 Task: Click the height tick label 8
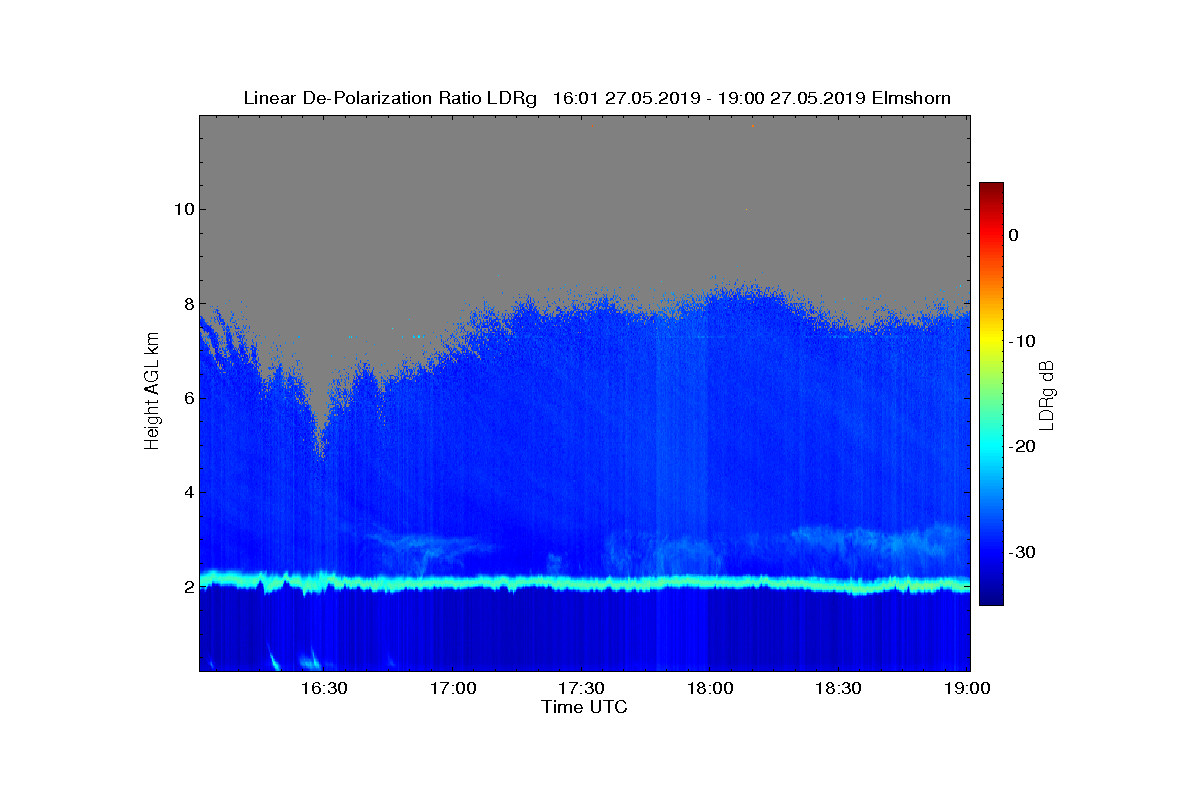coord(188,304)
